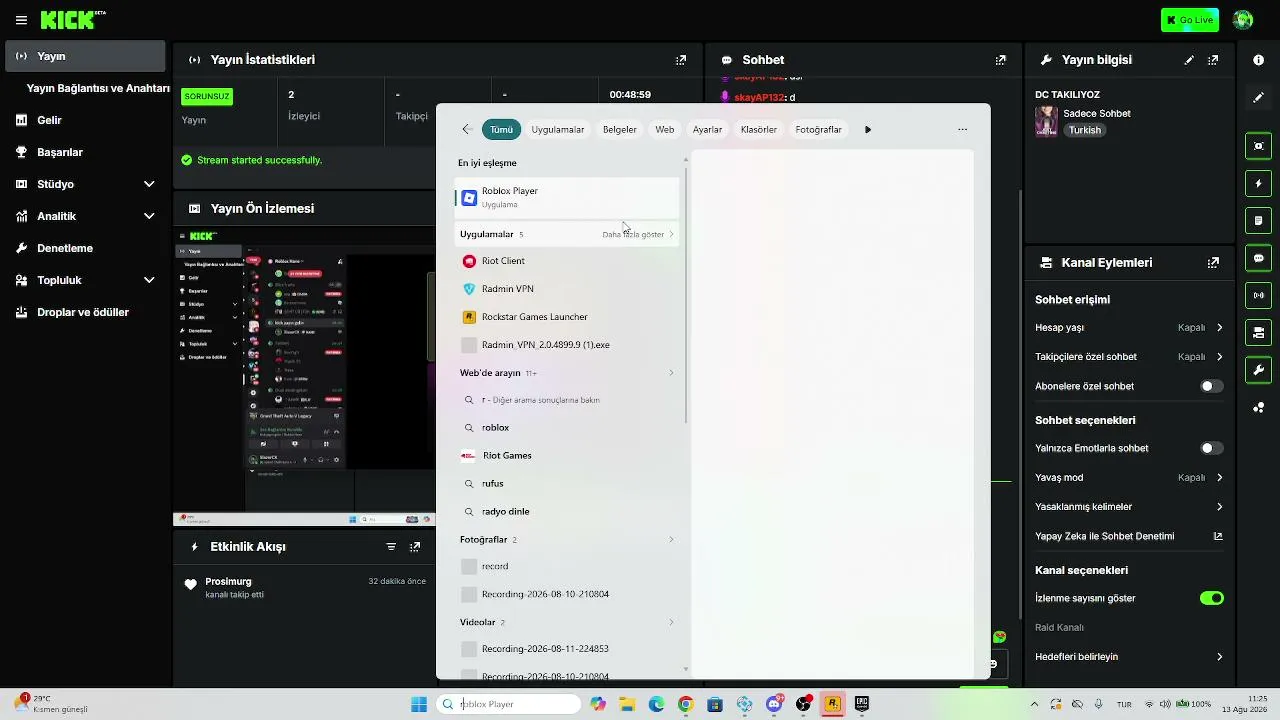The height and width of the screenshot is (720, 1280).
Task: Pop out the Yayın İstatistikleri panel
Action: click(681, 60)
